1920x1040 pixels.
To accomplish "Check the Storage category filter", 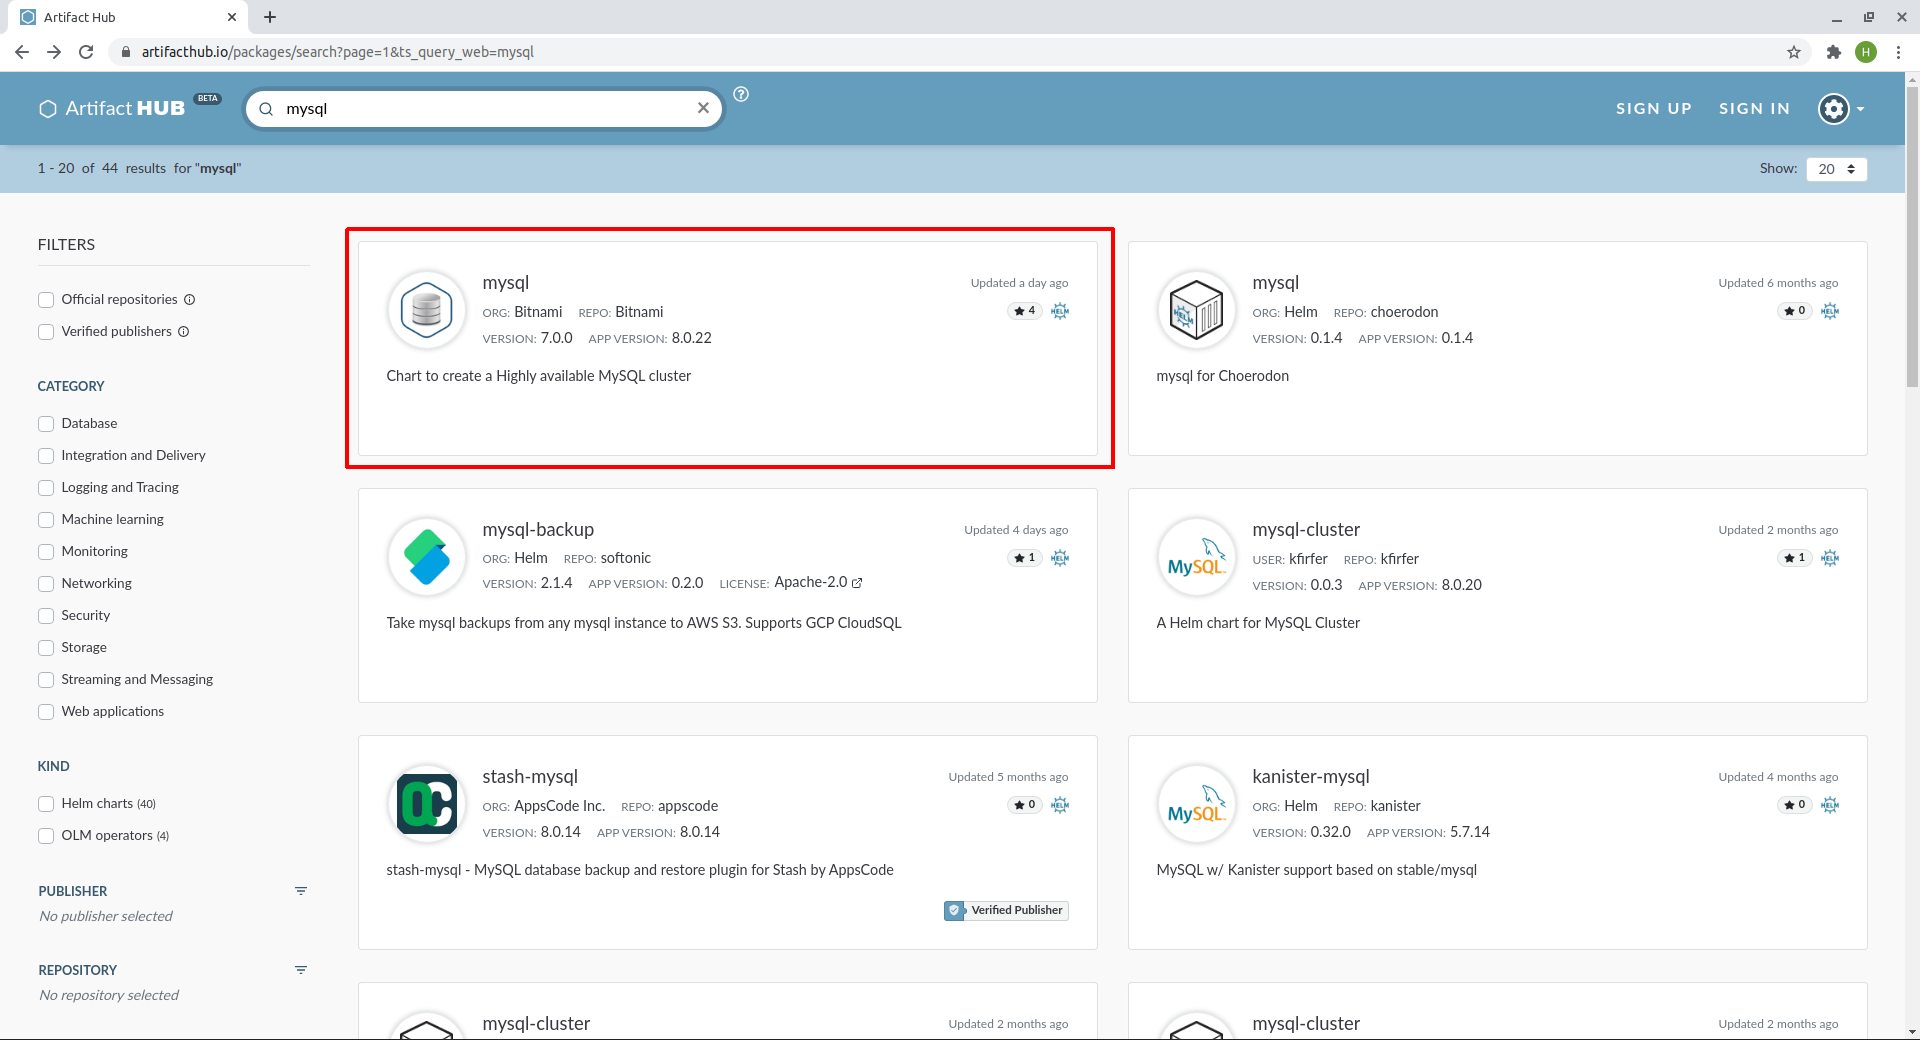I will (x=46, y=648).
